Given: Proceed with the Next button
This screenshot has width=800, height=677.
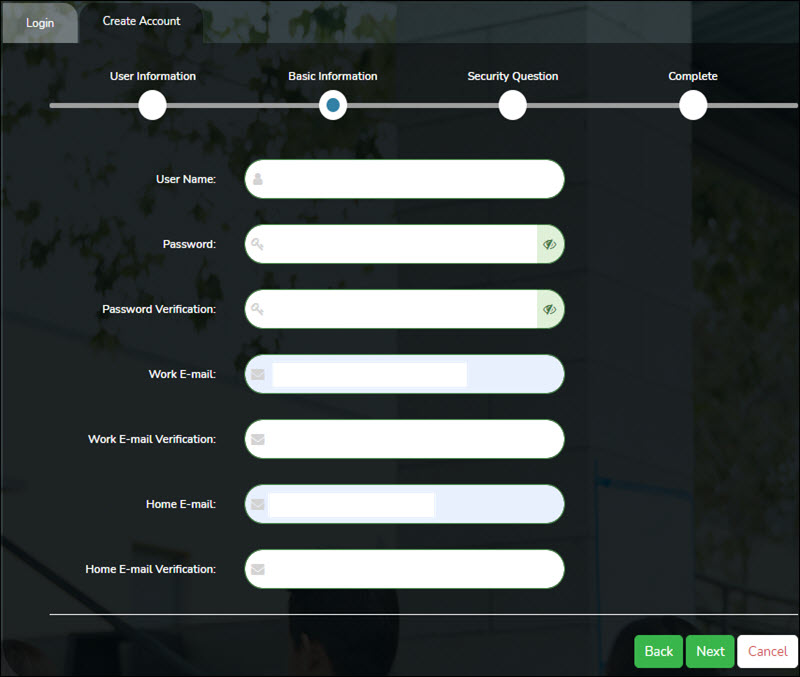Looking at the screenshot, I should pos(710,651).
